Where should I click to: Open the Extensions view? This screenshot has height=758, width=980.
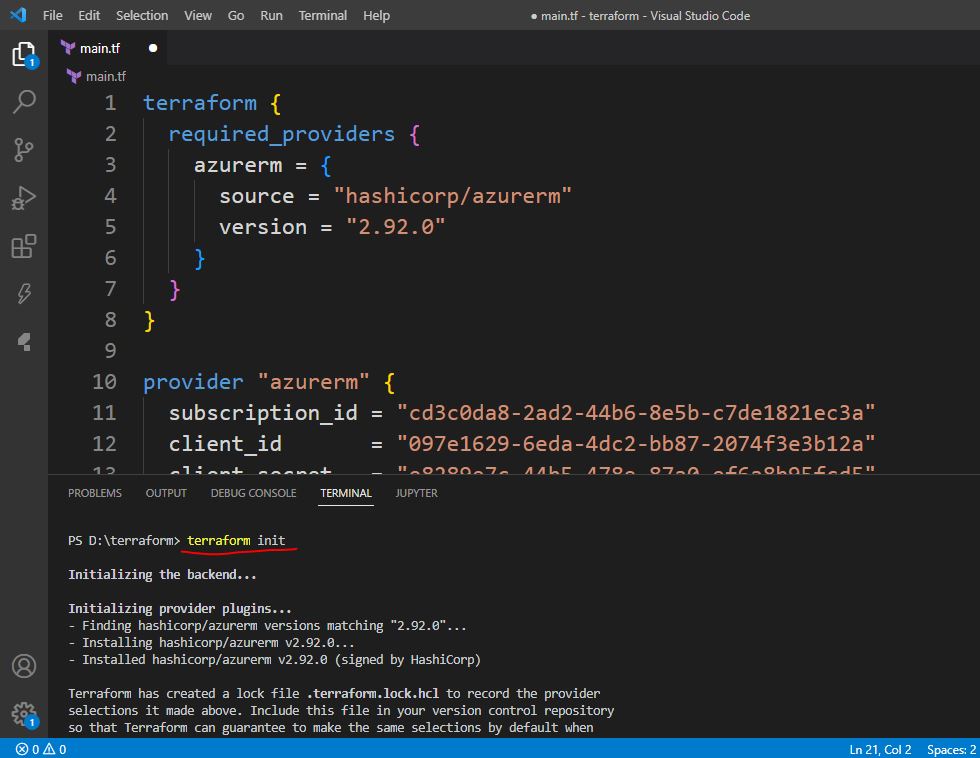pos(24,246)
